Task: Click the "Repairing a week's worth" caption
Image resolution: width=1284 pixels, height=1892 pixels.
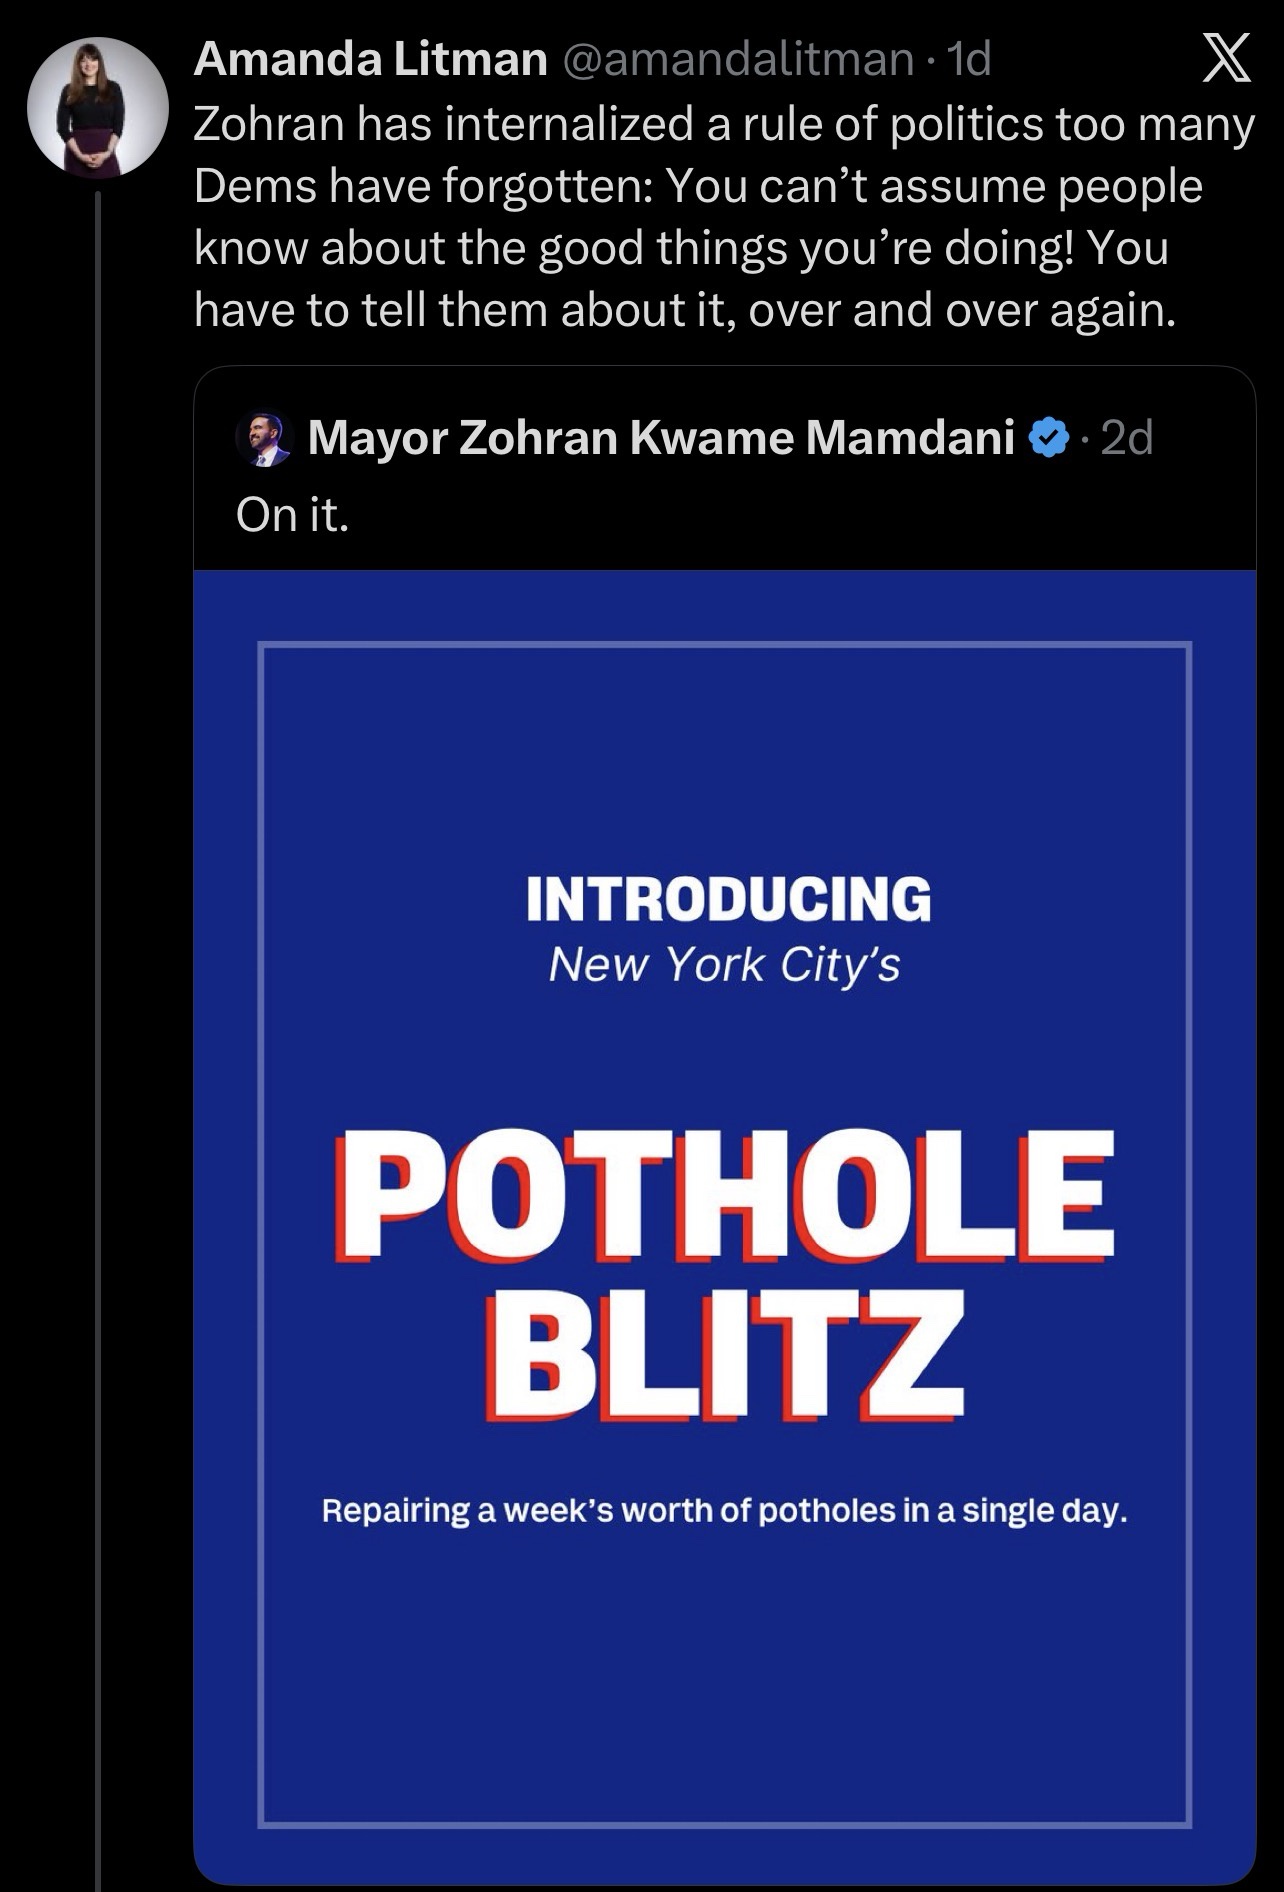Action: point(724,1510)
